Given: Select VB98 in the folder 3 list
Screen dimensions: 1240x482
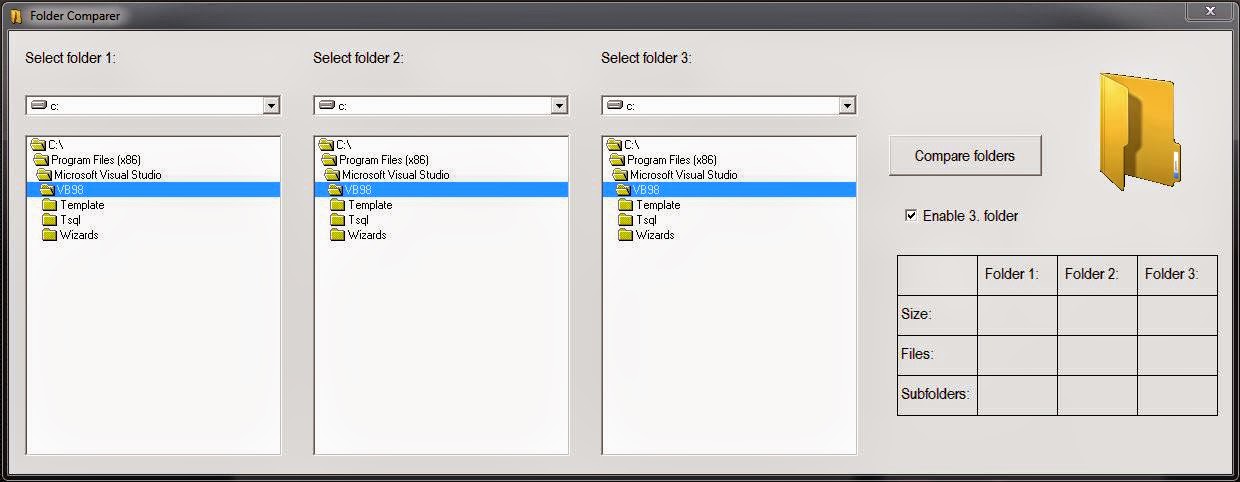Looking at the screenshot, I should point(646,190).
